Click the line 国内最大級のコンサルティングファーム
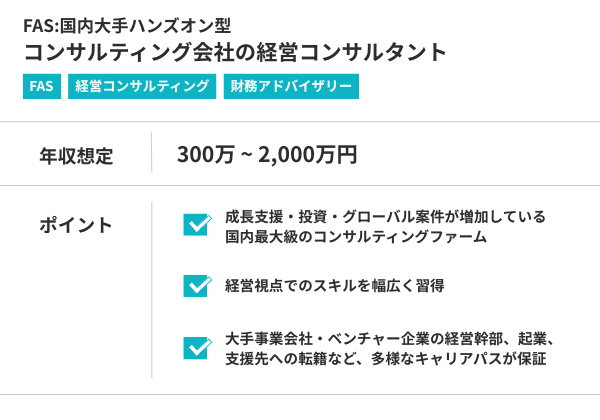Viewport: 600px width, 420px height. pos(356,237)
